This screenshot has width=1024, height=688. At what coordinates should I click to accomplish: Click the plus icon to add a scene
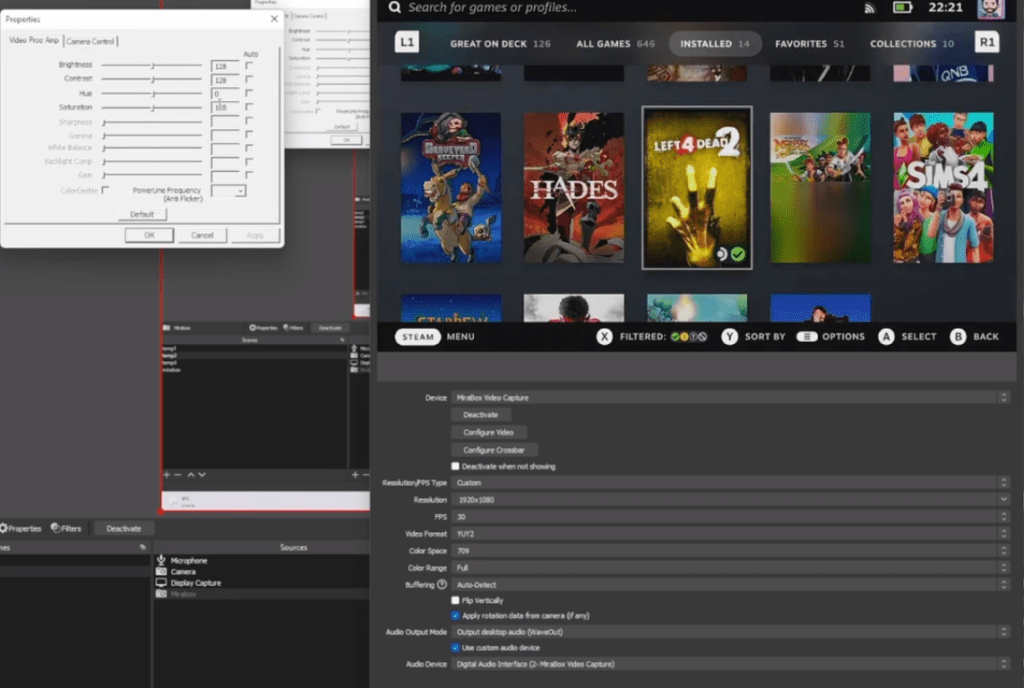pyautogui.click(x=166, y=474)
